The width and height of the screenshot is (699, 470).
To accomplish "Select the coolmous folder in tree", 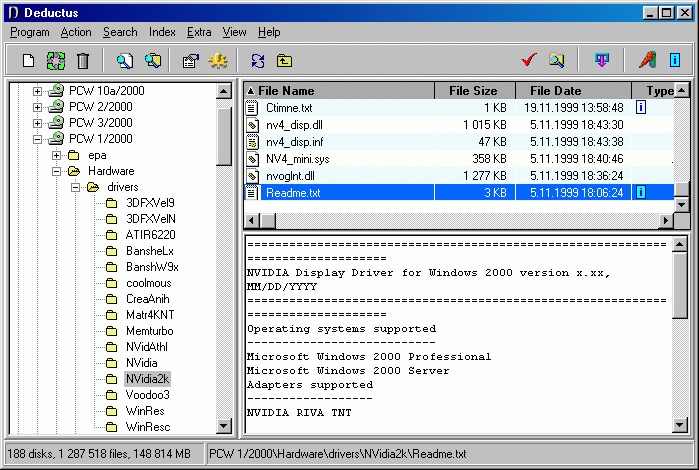I will 149,283.
